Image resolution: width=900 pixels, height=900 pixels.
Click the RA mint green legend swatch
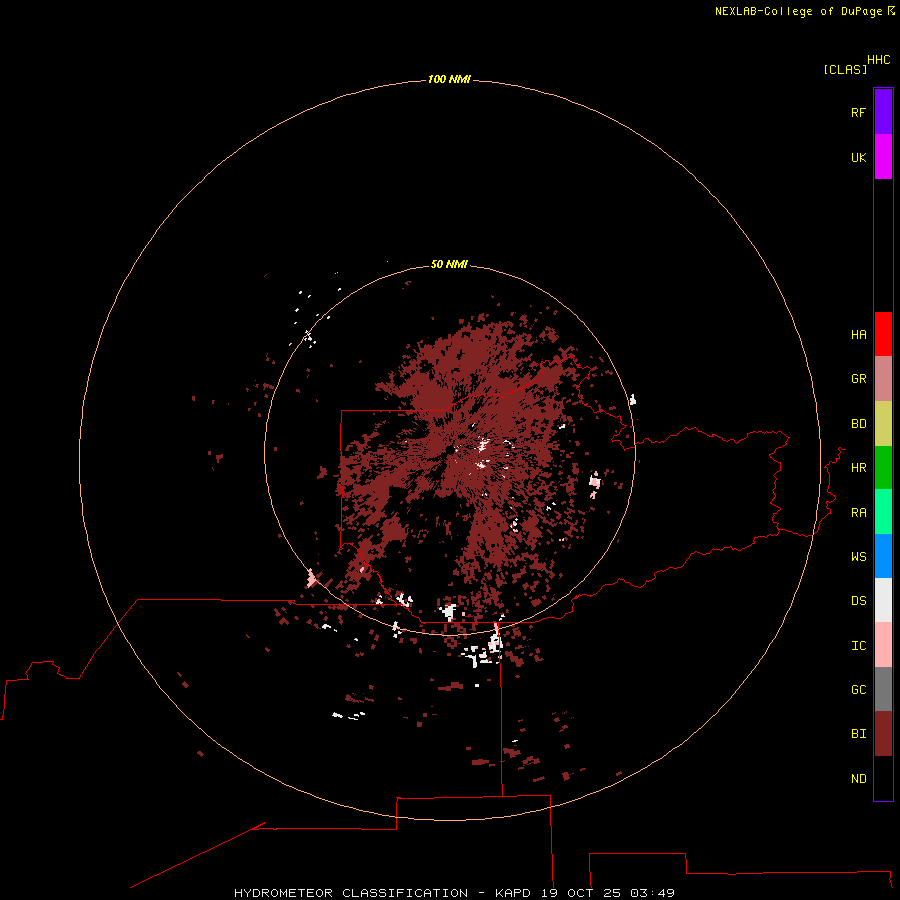(883, 512)
